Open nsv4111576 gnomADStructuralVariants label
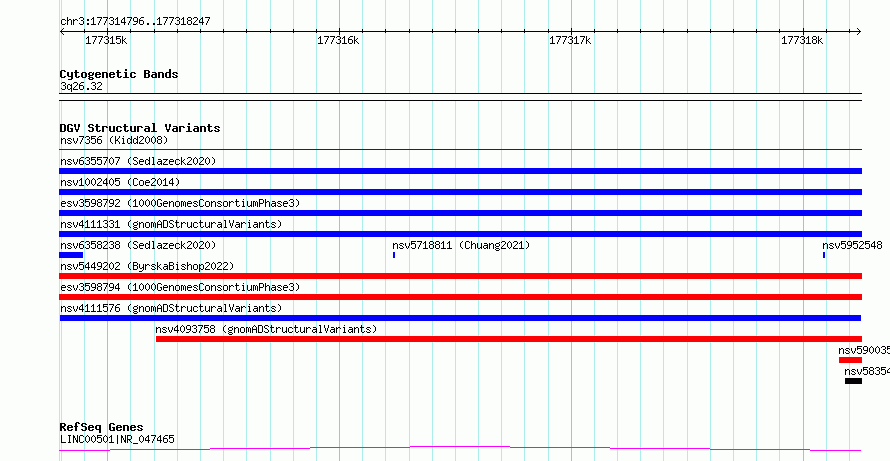The image size is (890, 461). tap(171, 308)
